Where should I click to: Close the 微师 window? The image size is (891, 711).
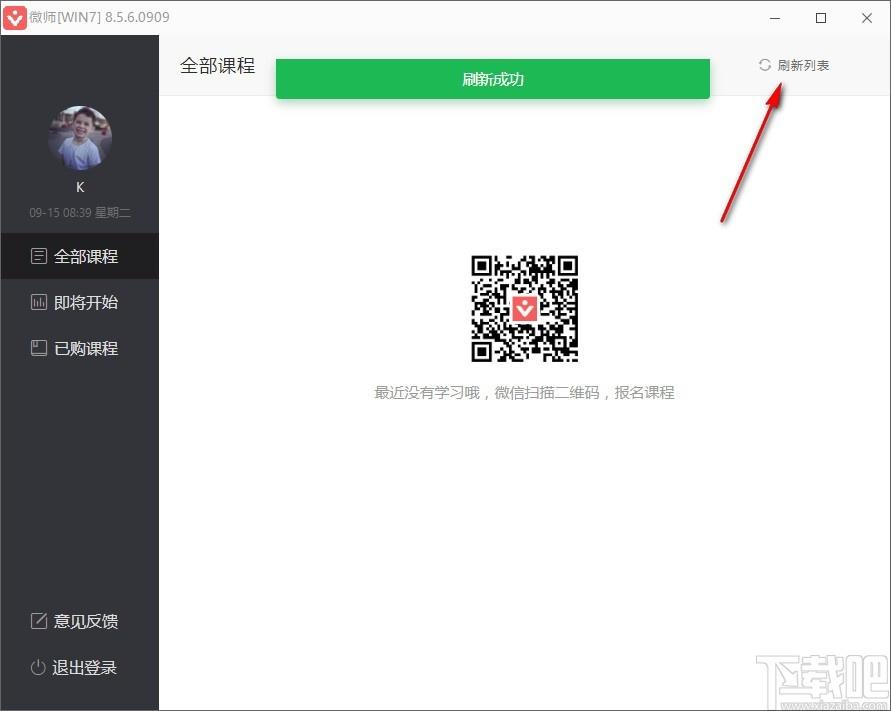pos(867,18)
